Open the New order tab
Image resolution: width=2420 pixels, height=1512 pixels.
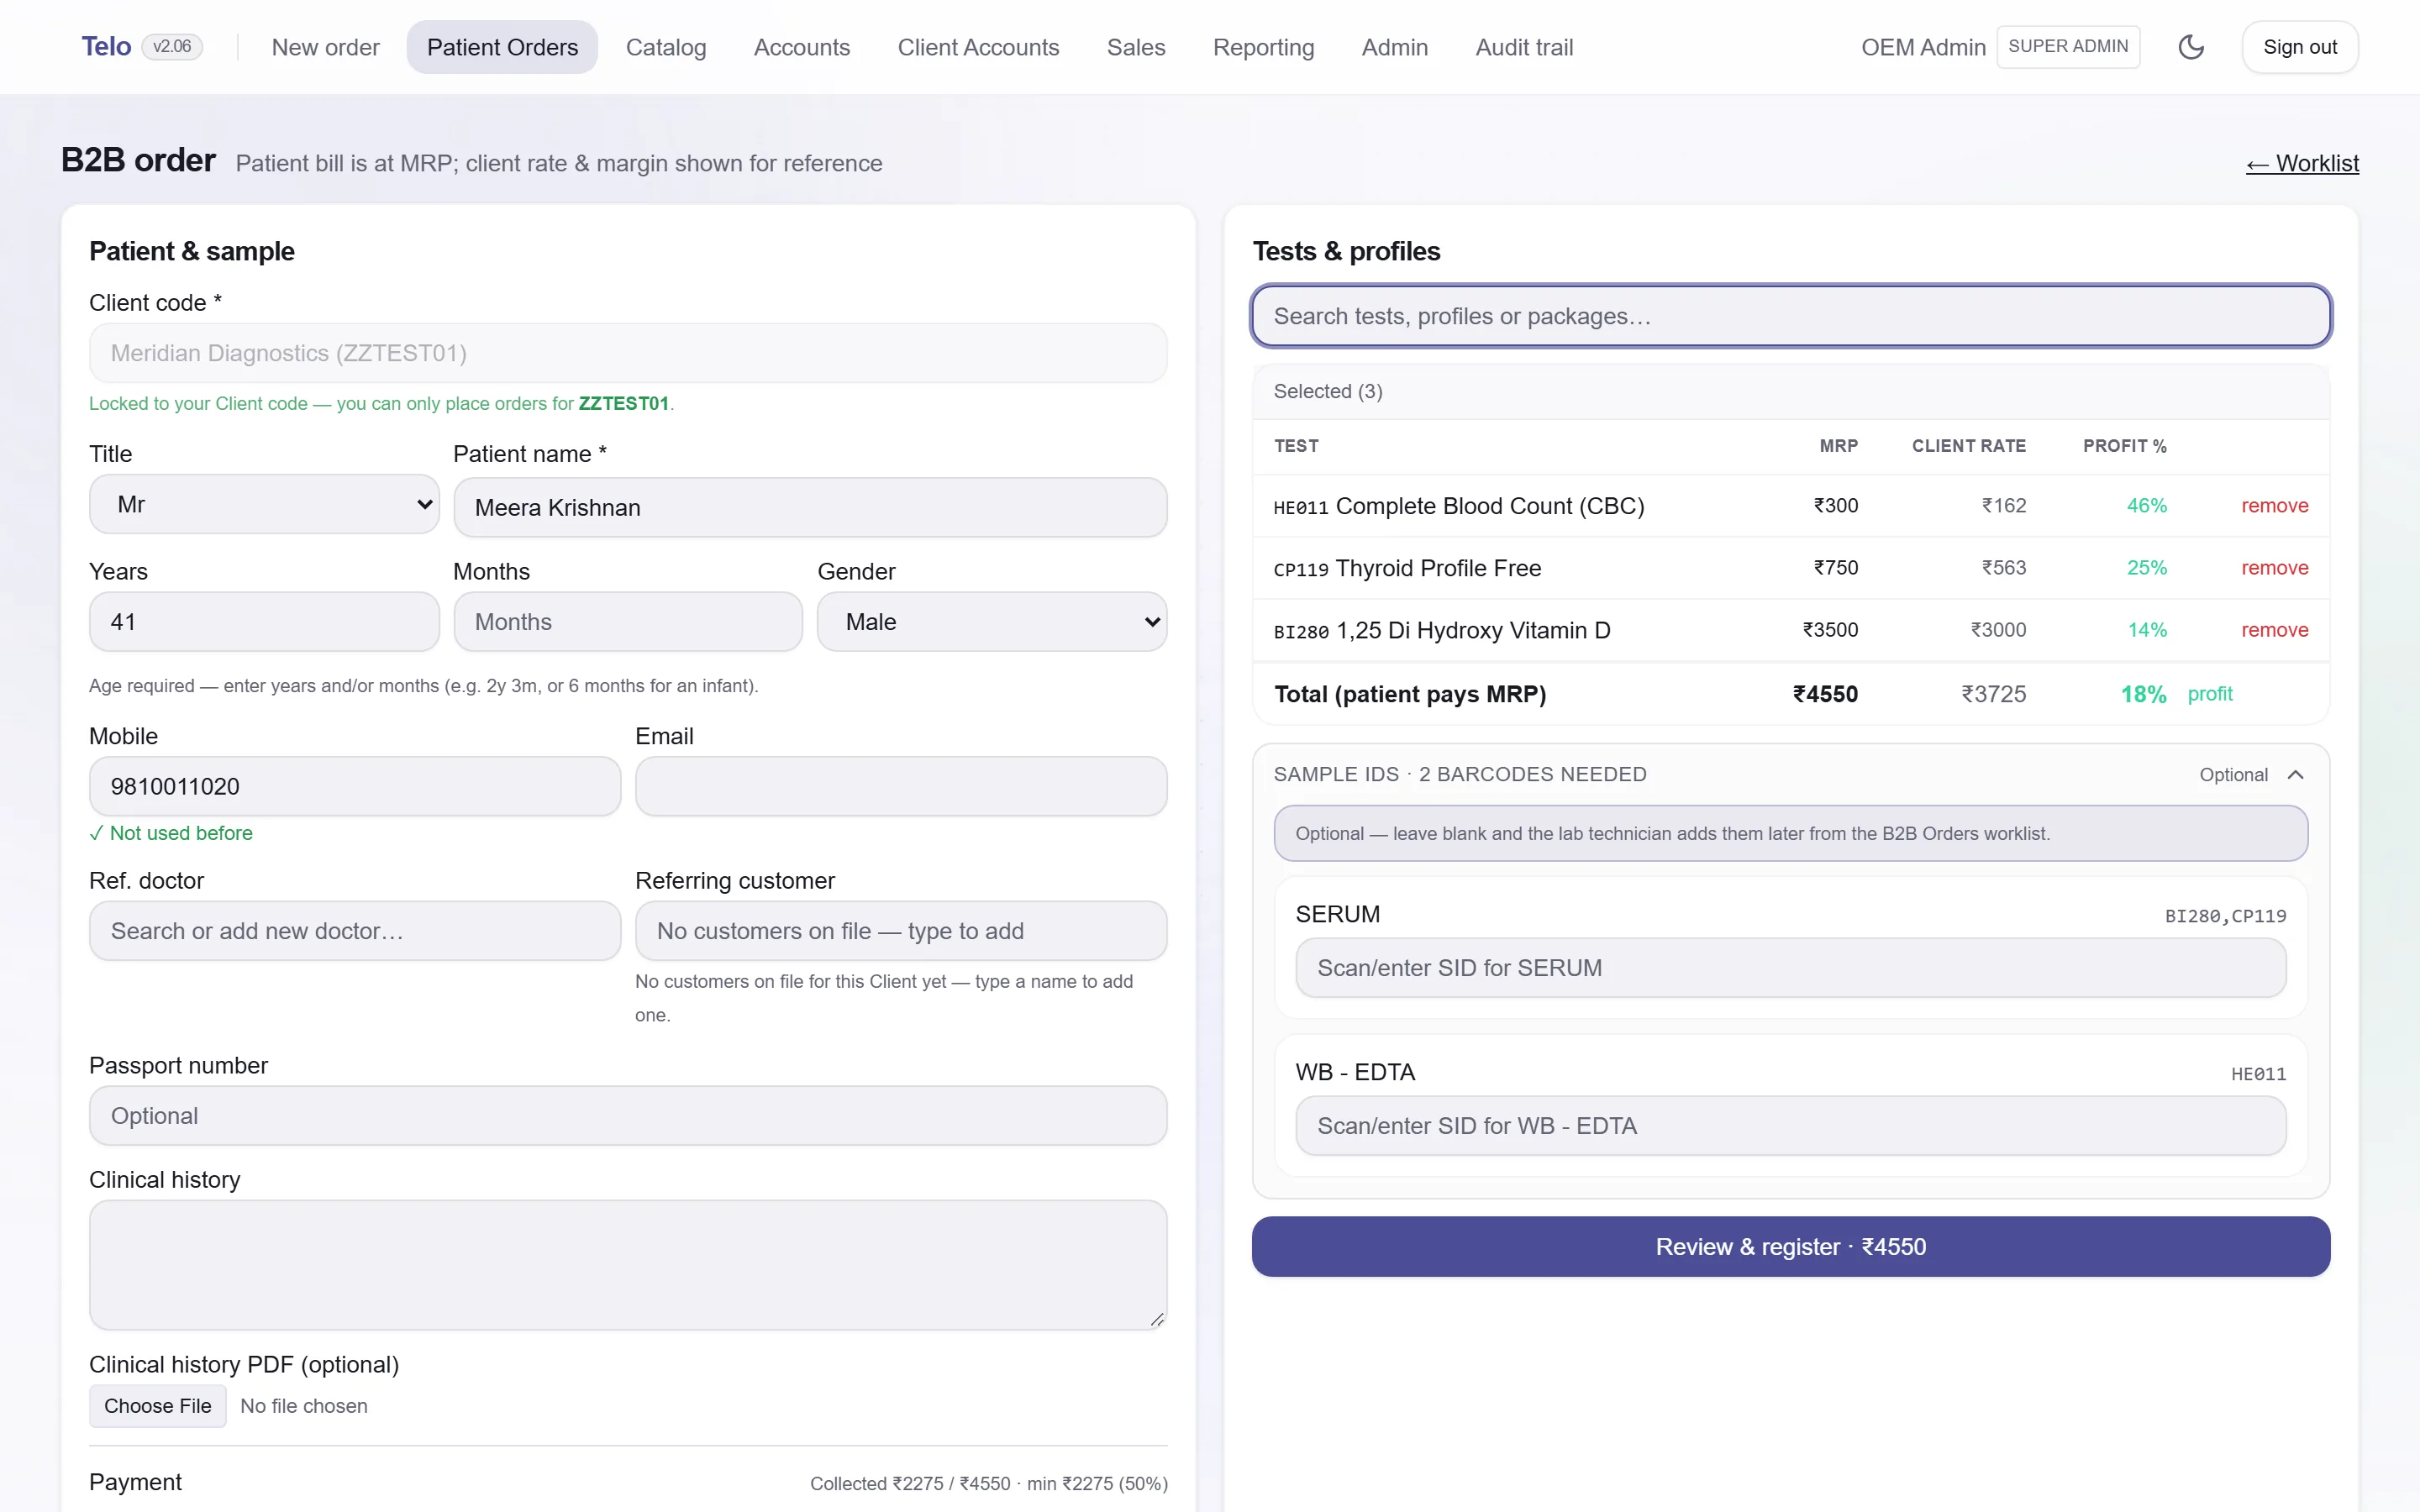click(325, 47)
